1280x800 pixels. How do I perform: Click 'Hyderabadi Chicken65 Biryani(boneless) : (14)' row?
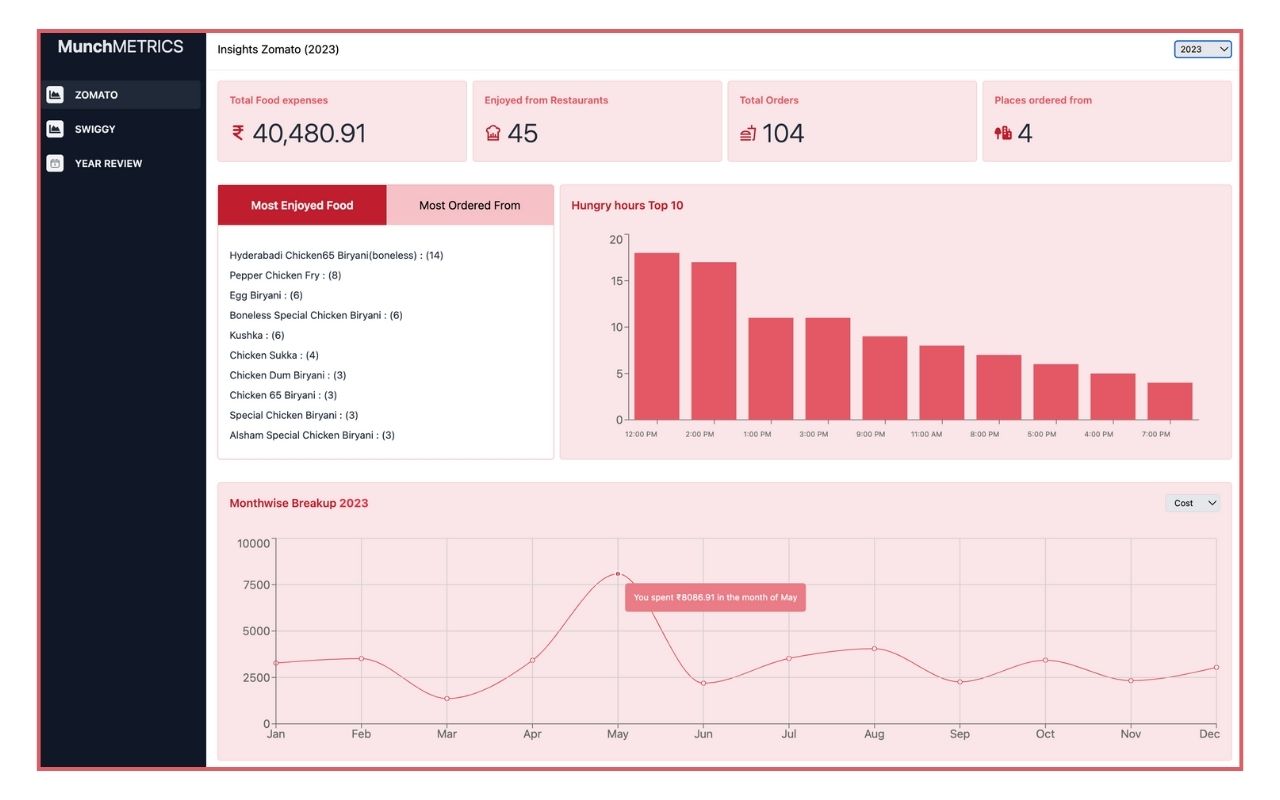336,255
